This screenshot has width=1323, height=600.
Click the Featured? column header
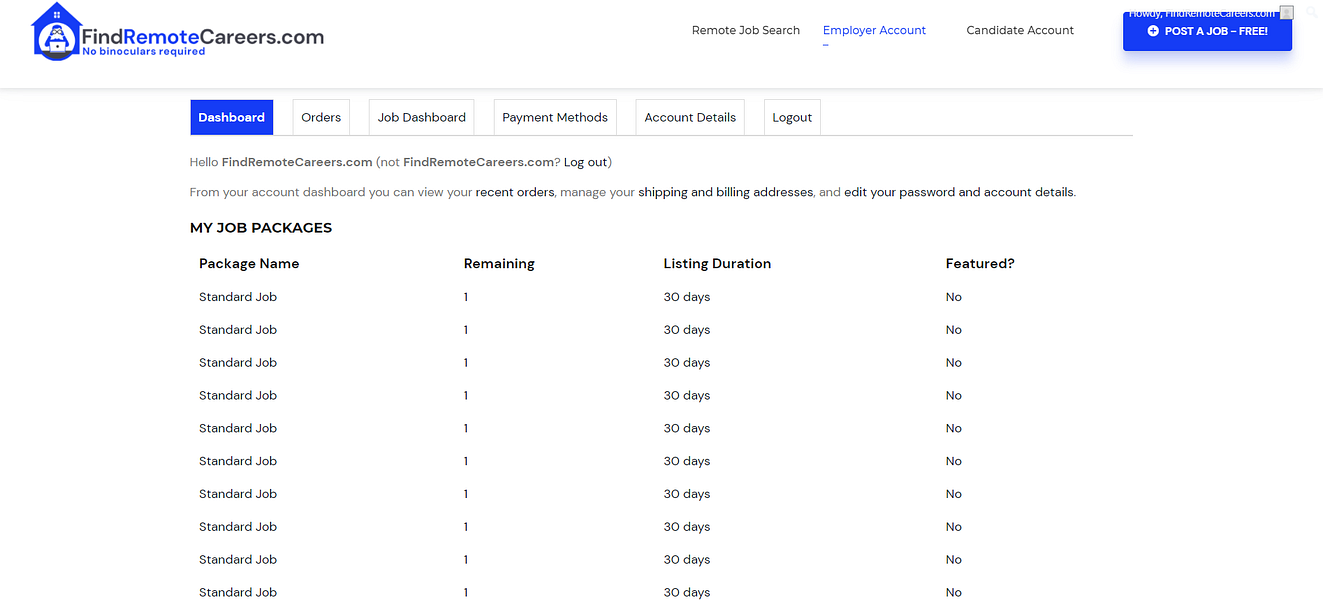coord(980,264)
